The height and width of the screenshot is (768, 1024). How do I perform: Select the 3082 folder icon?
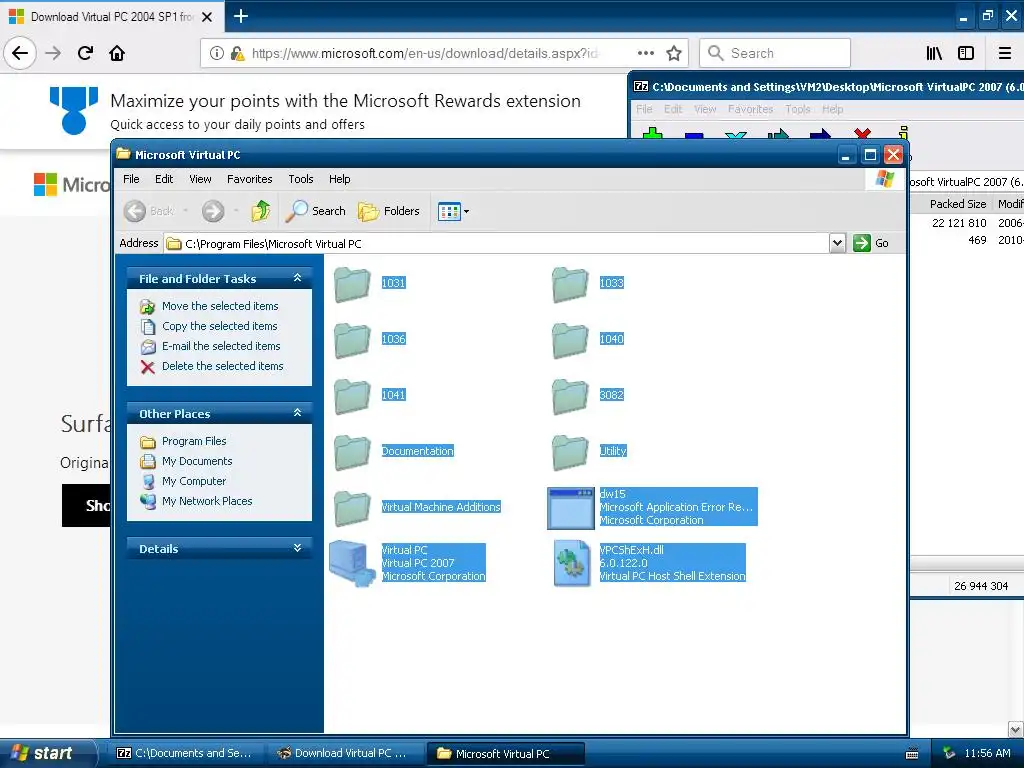571,396
